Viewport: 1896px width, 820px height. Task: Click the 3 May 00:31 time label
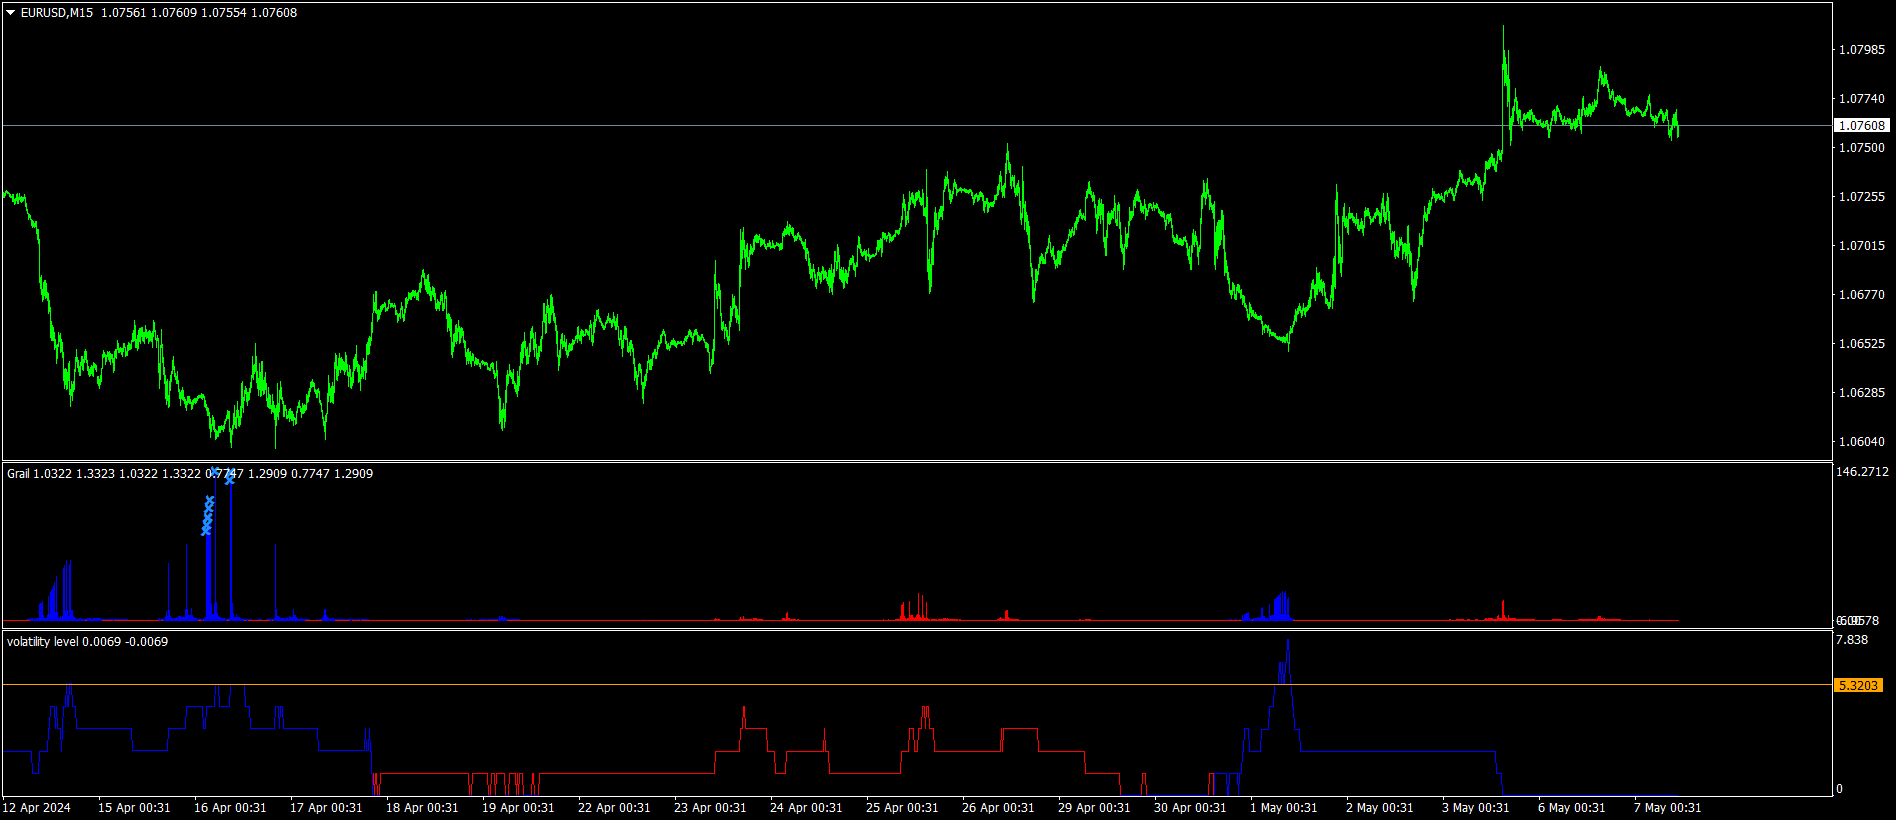(x=1475, y=808)
